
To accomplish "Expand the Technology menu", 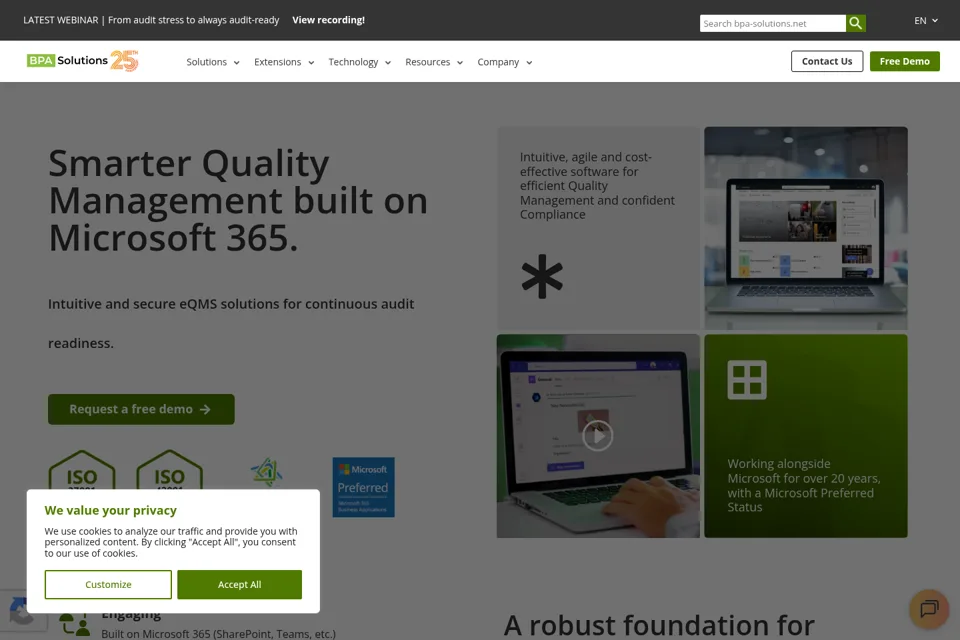I will click(x=359, y=62).
